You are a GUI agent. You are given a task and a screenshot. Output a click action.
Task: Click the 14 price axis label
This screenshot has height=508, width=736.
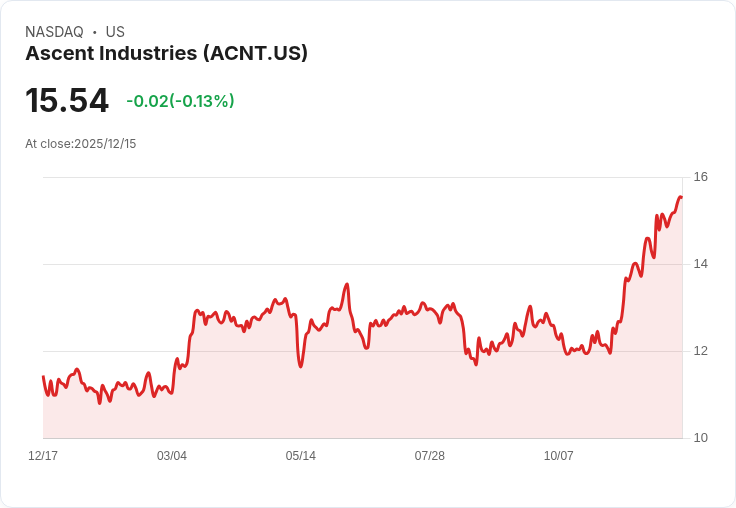(x=700, y=264)
